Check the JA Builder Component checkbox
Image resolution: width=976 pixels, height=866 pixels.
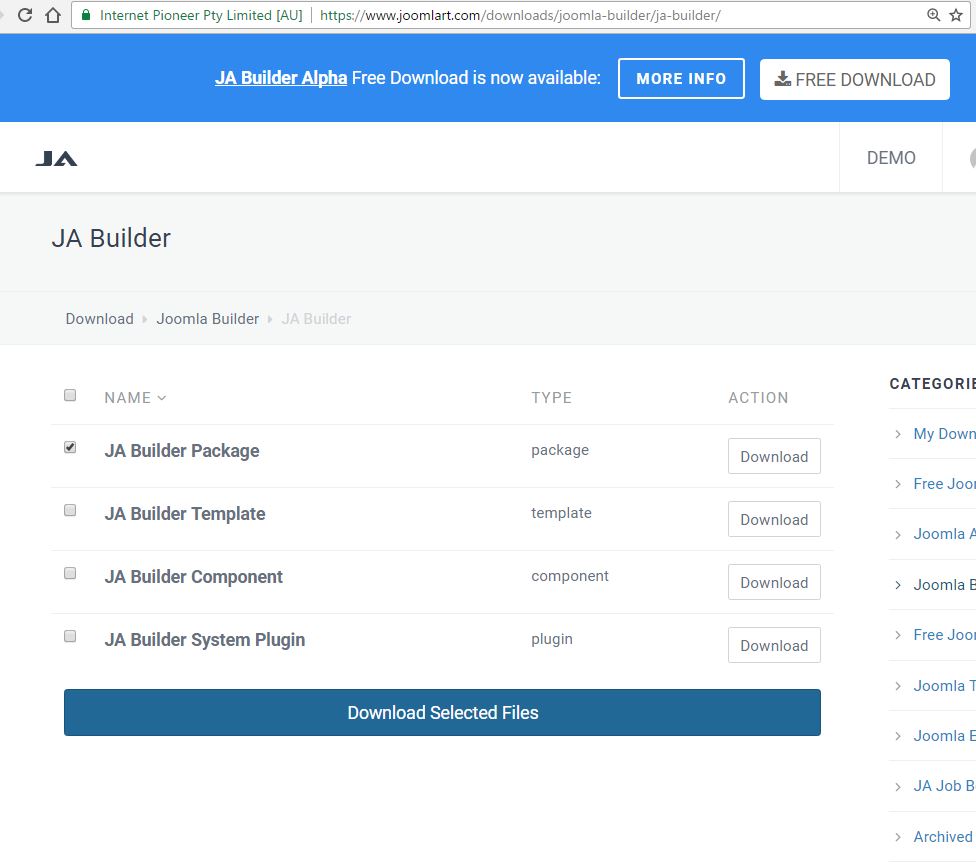pos(70,573)
